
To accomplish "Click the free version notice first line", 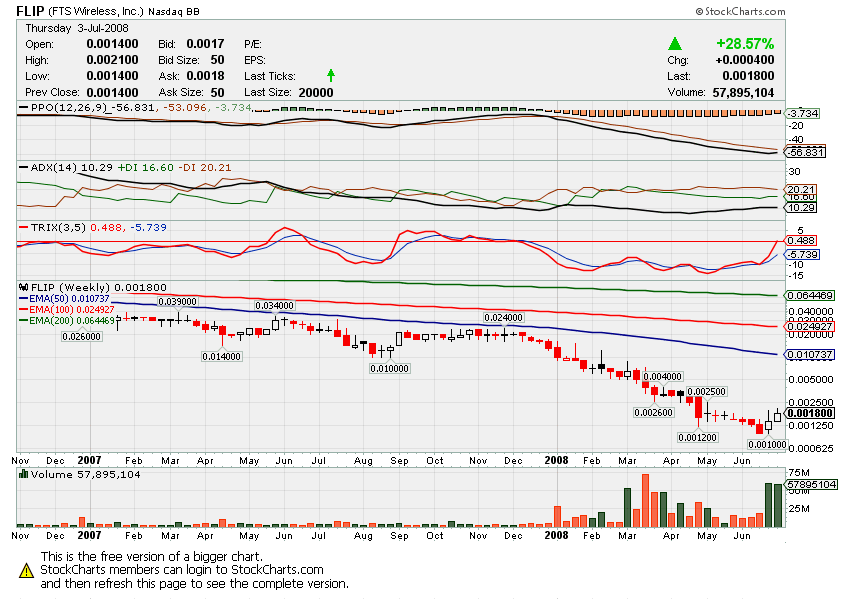I will [x=151, y=557].
